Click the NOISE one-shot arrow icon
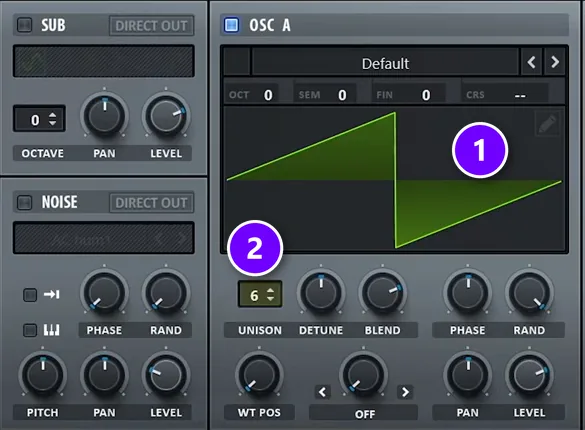Screen dimensions: 585x430 (x=51, y=295)
